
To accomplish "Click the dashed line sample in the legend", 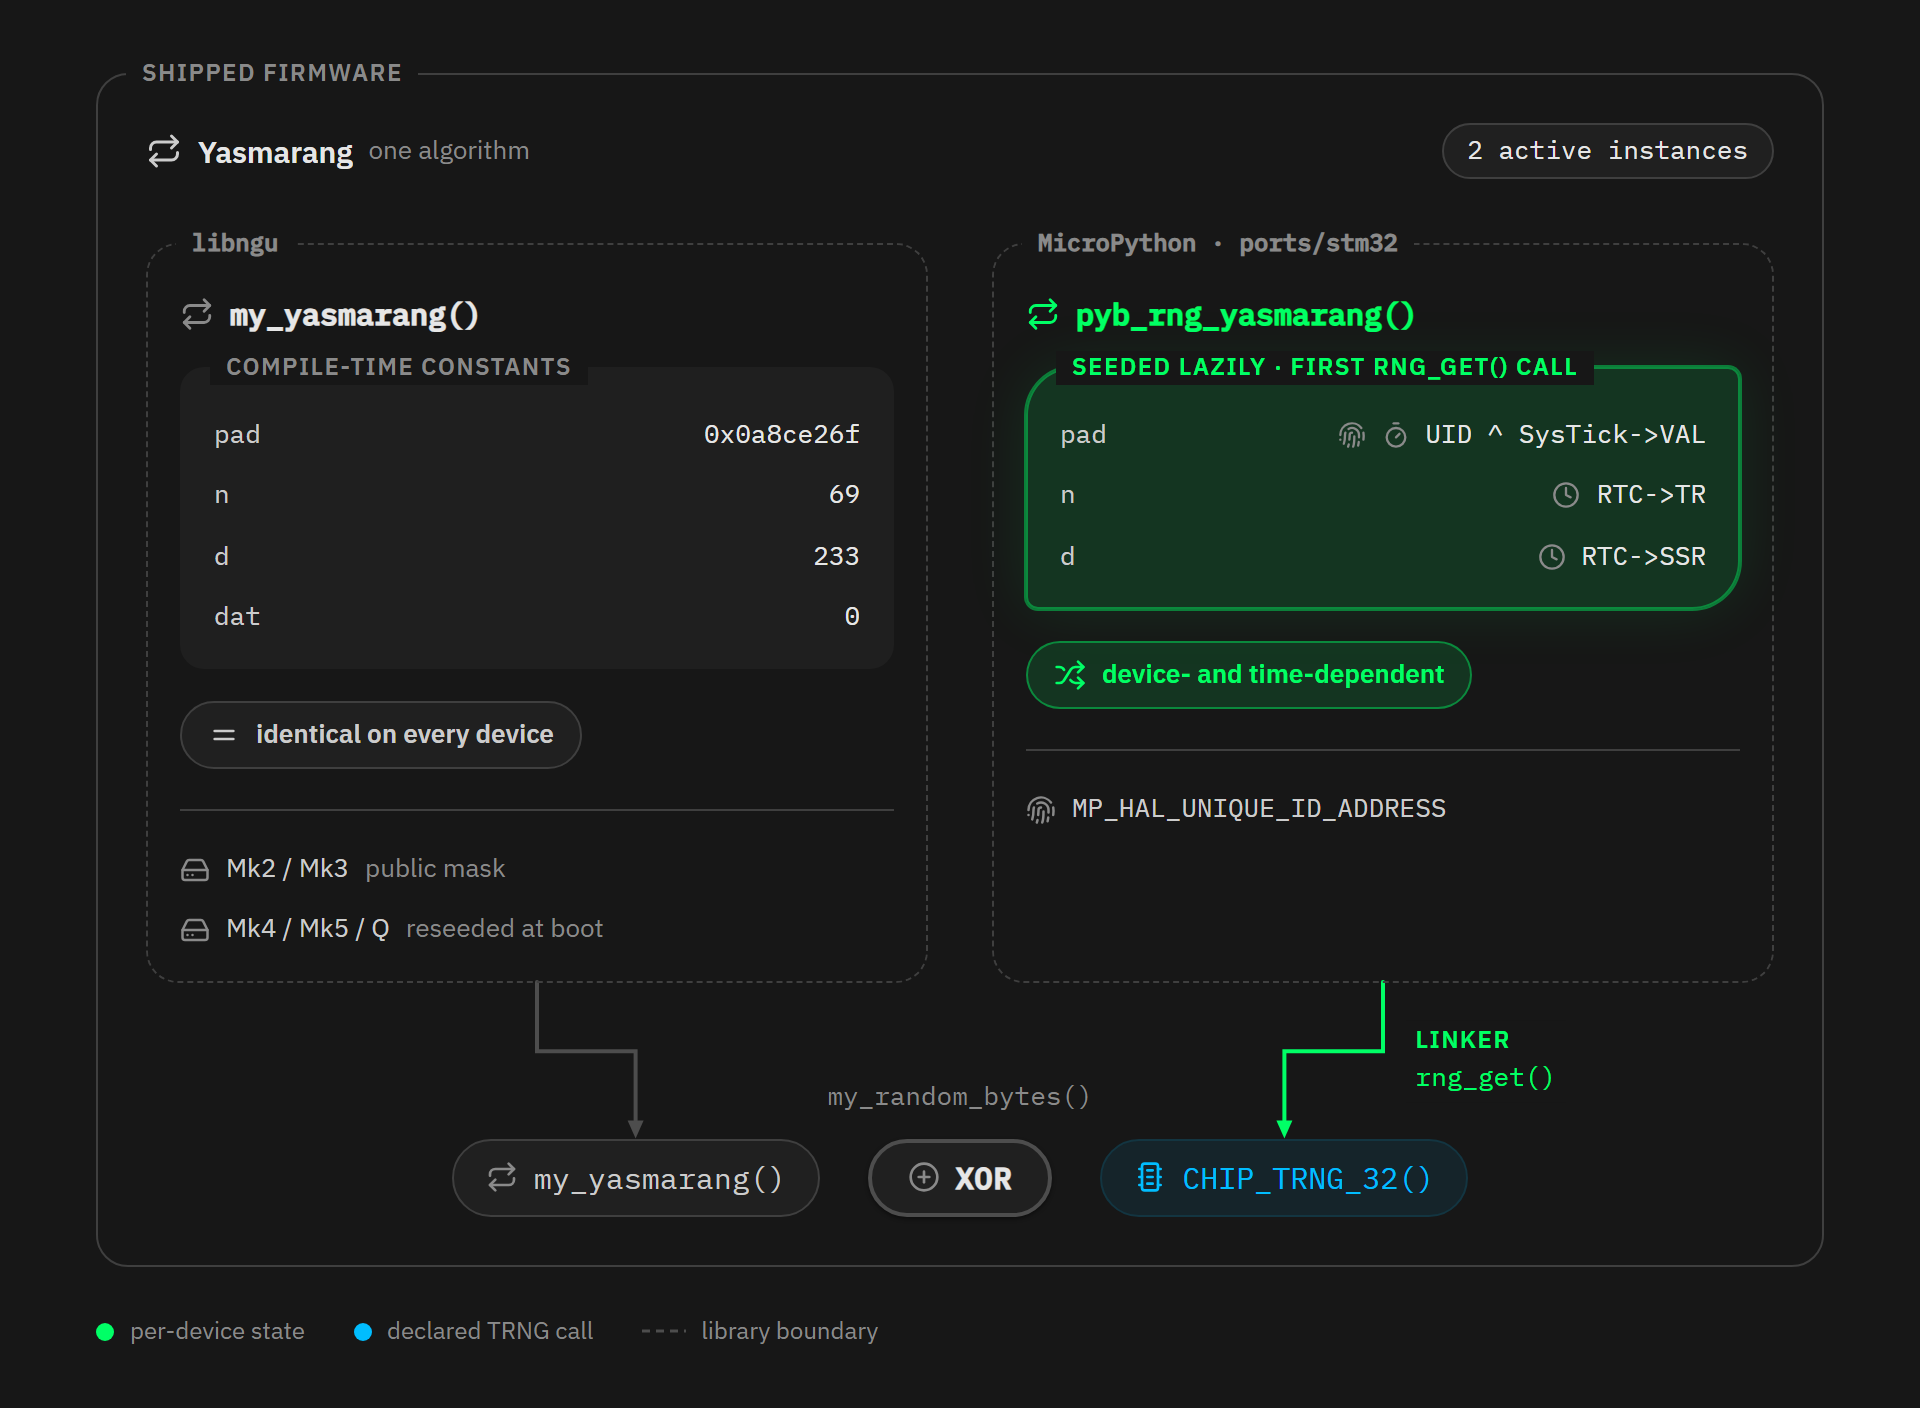I will tap(664, 1331).
